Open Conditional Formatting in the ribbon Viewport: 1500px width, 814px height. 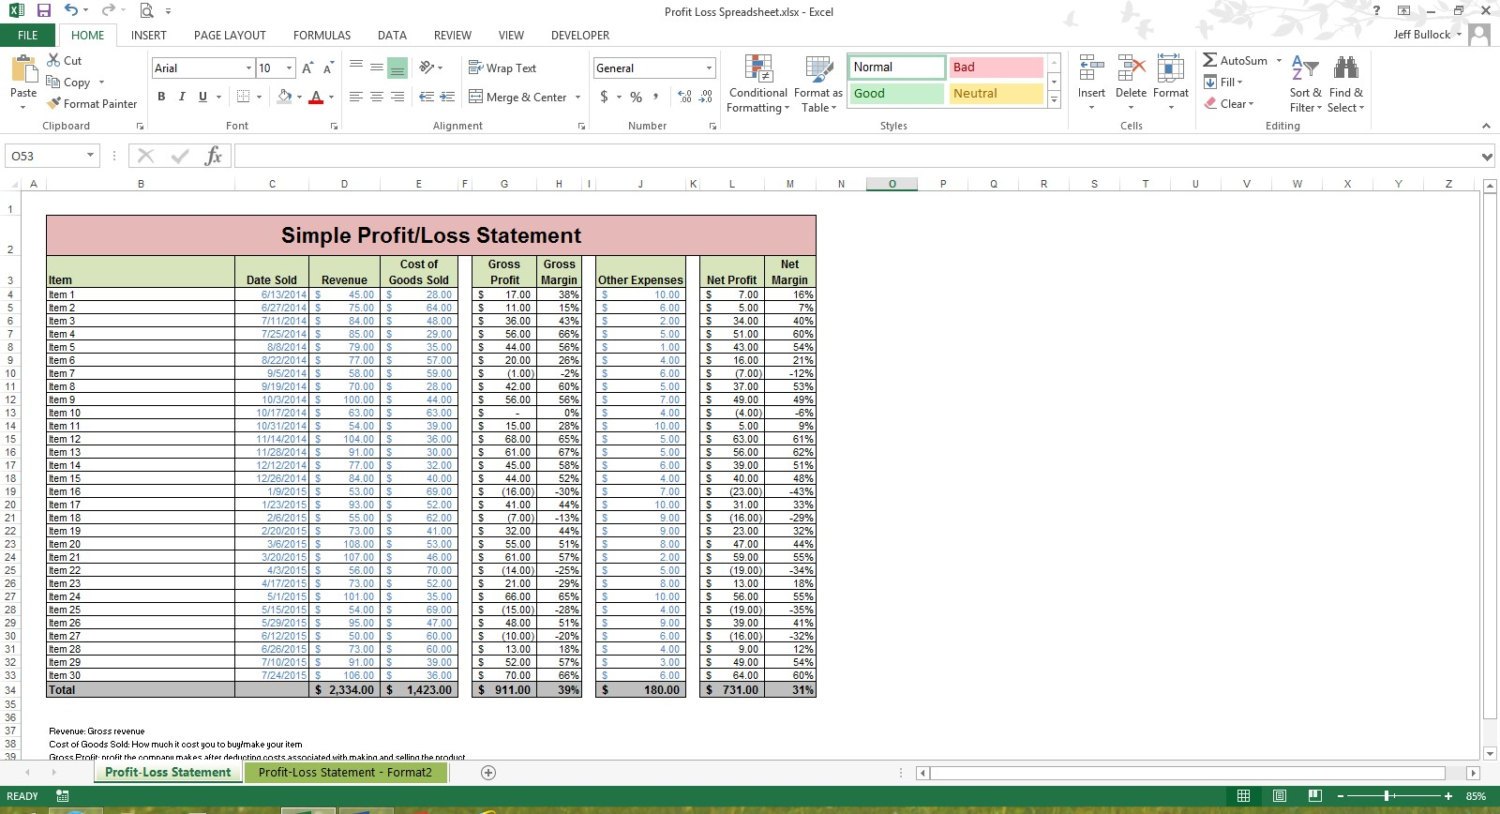(x=758, y=84)
